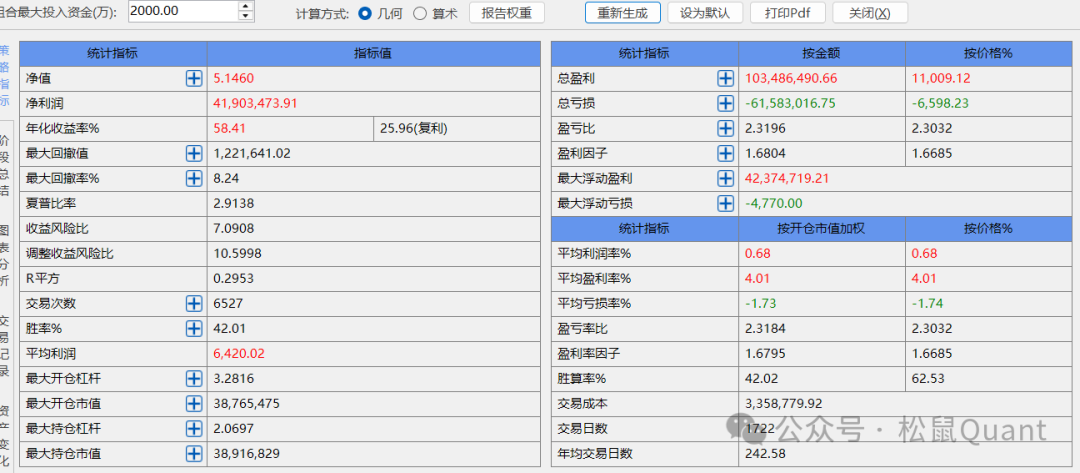The height and width of the screenshot is (473, 1080).
Task: Open the 报告权重 settings button
Action: point(506,13)
